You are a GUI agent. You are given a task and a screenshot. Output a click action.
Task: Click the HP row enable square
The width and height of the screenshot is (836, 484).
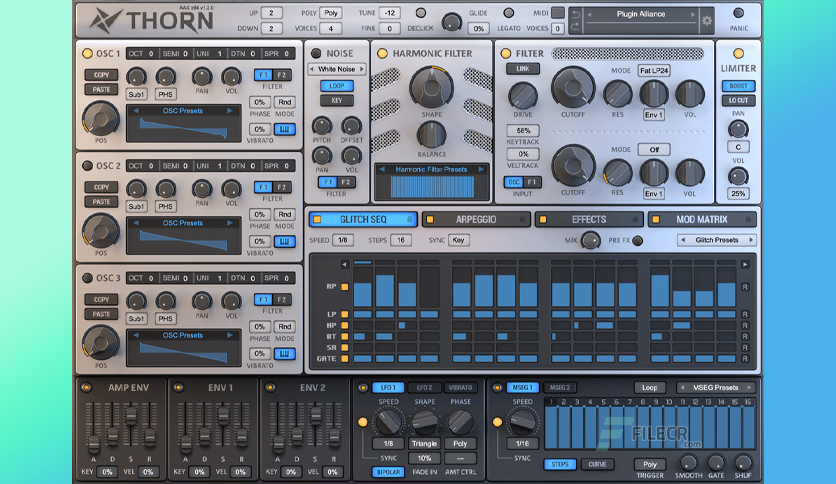[x=345, y=326]
